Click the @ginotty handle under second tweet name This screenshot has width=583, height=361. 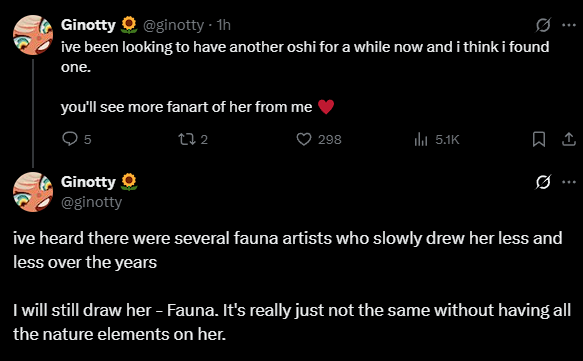point(91,202)
